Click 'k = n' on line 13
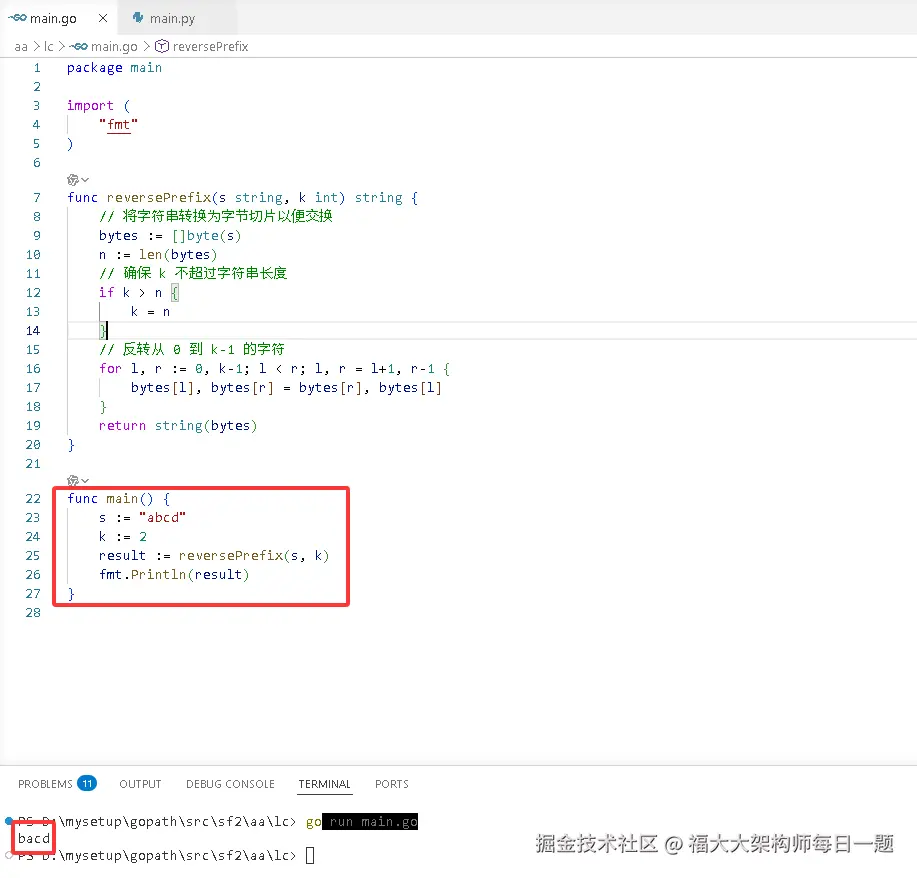This screenshot has height=878, width=917. tap(150, 312)
